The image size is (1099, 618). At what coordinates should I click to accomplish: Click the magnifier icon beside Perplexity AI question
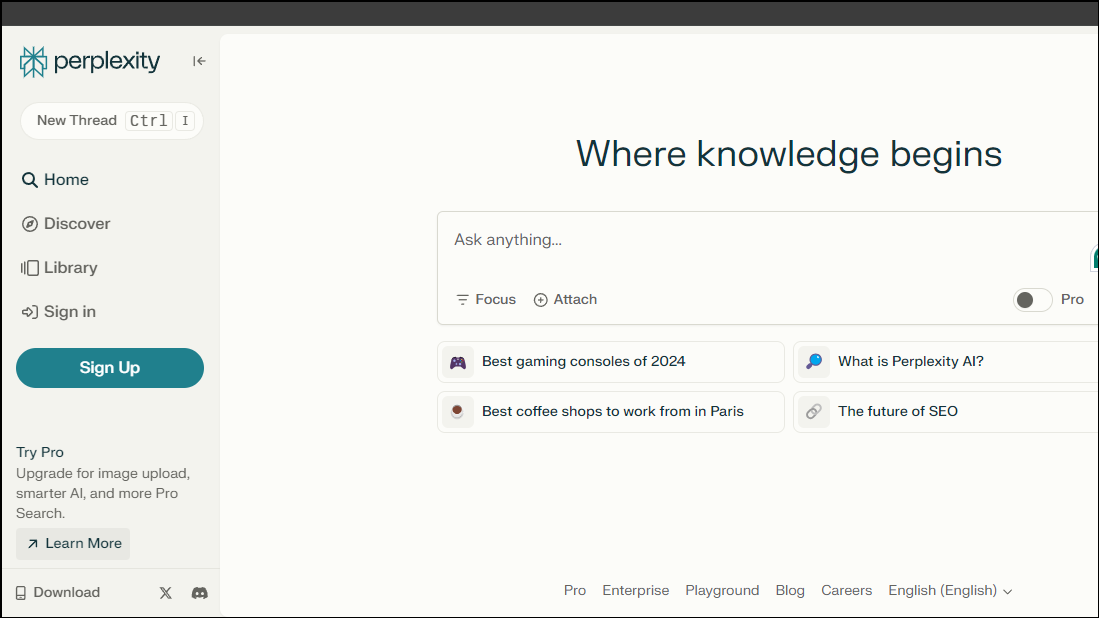pyautogui.click(x=814, y=362)
